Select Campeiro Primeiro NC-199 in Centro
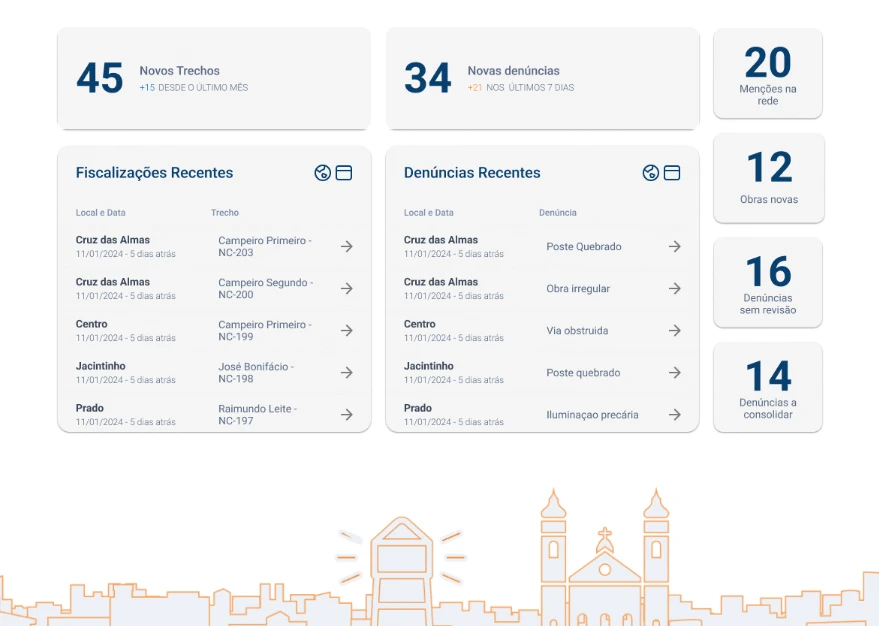Viewport: 879px width, 626px height. (x=264, y=331)
